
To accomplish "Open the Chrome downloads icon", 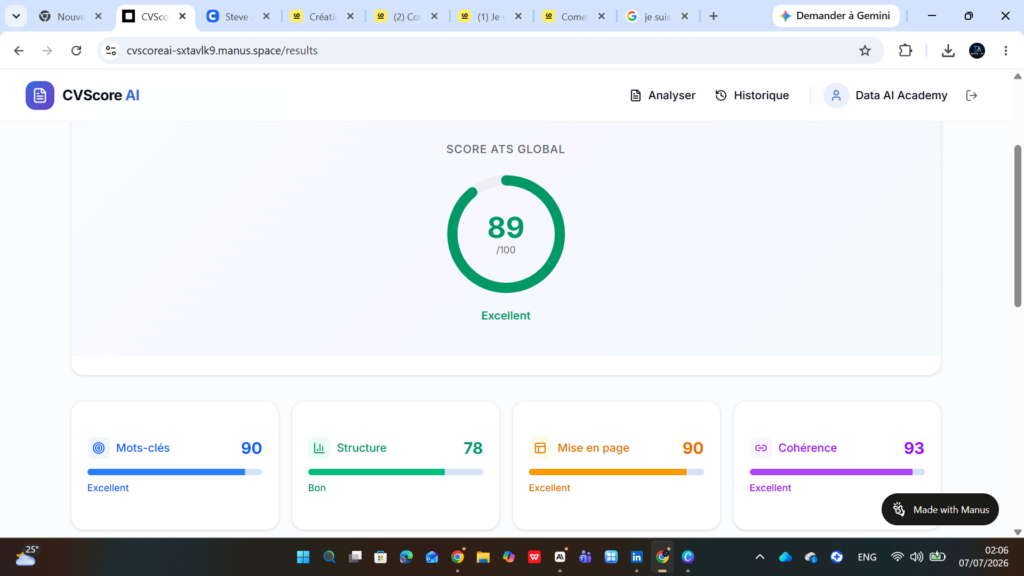I will 948,50.
